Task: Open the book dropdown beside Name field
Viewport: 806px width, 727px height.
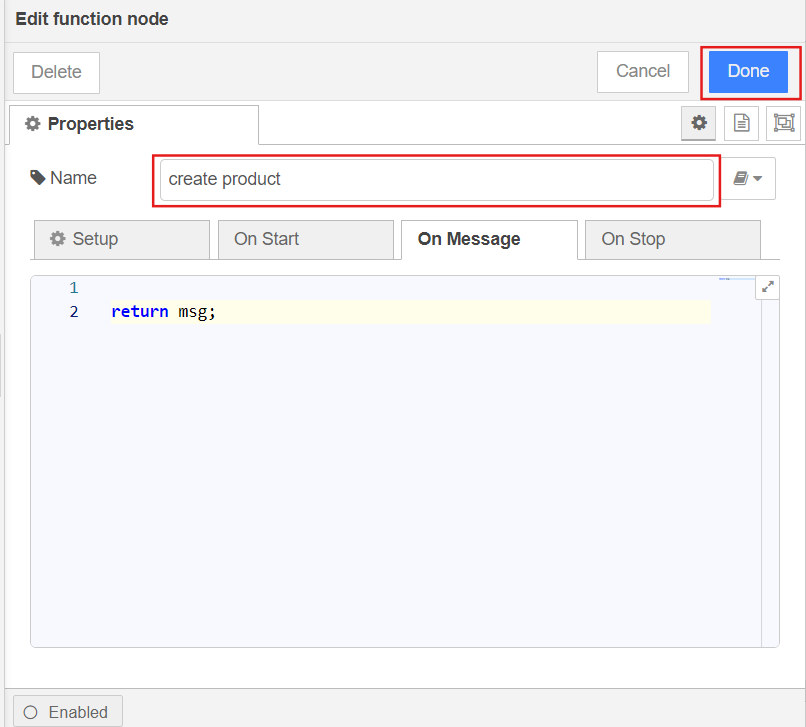Action: [x=748, y=179]
